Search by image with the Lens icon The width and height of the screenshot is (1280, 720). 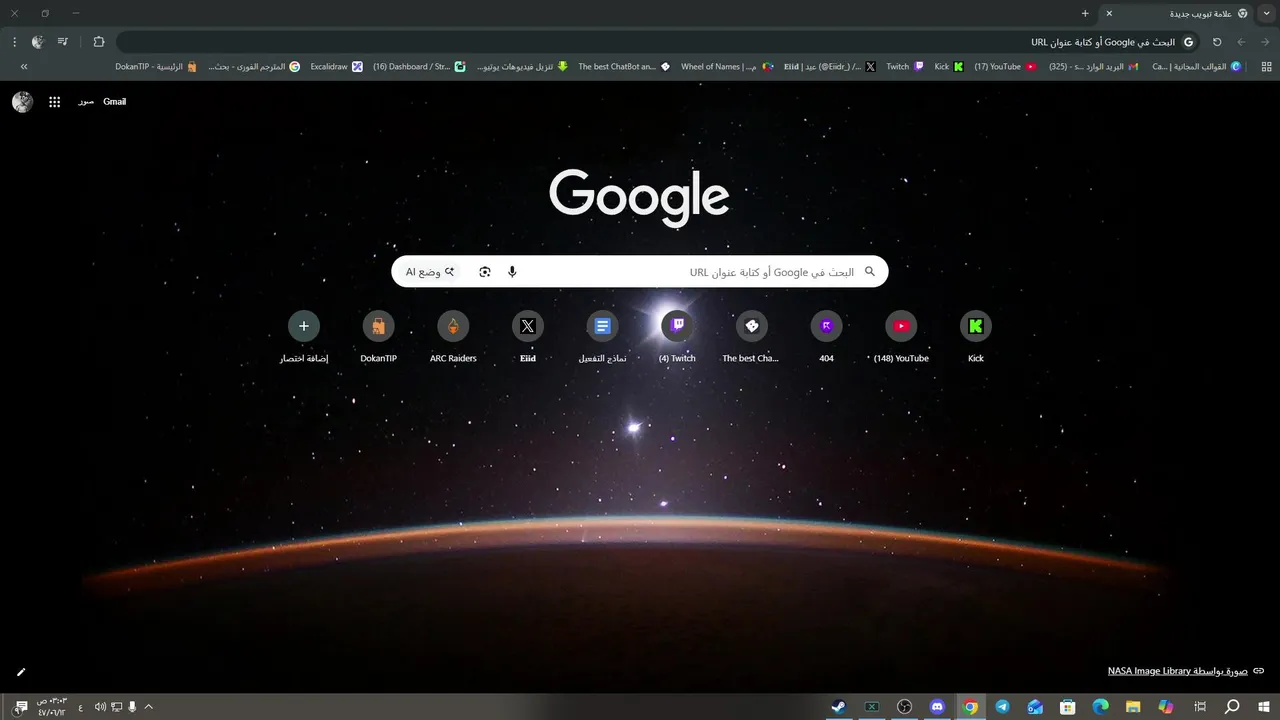(x=485, y=272)
